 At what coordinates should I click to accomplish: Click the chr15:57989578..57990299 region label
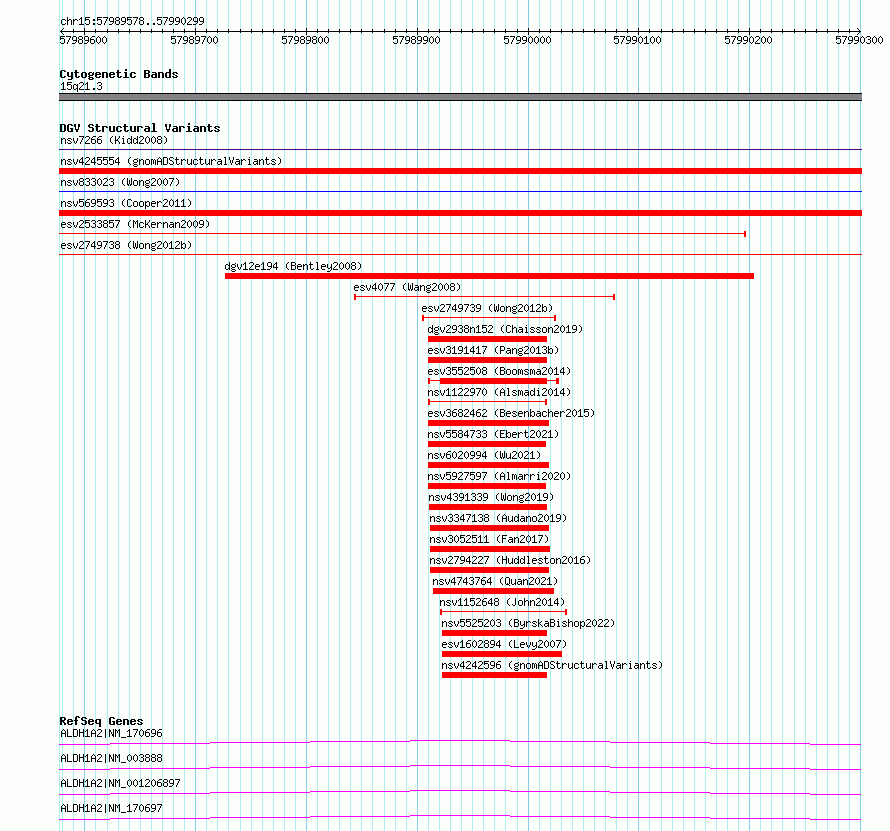click(x=132, y=21)
